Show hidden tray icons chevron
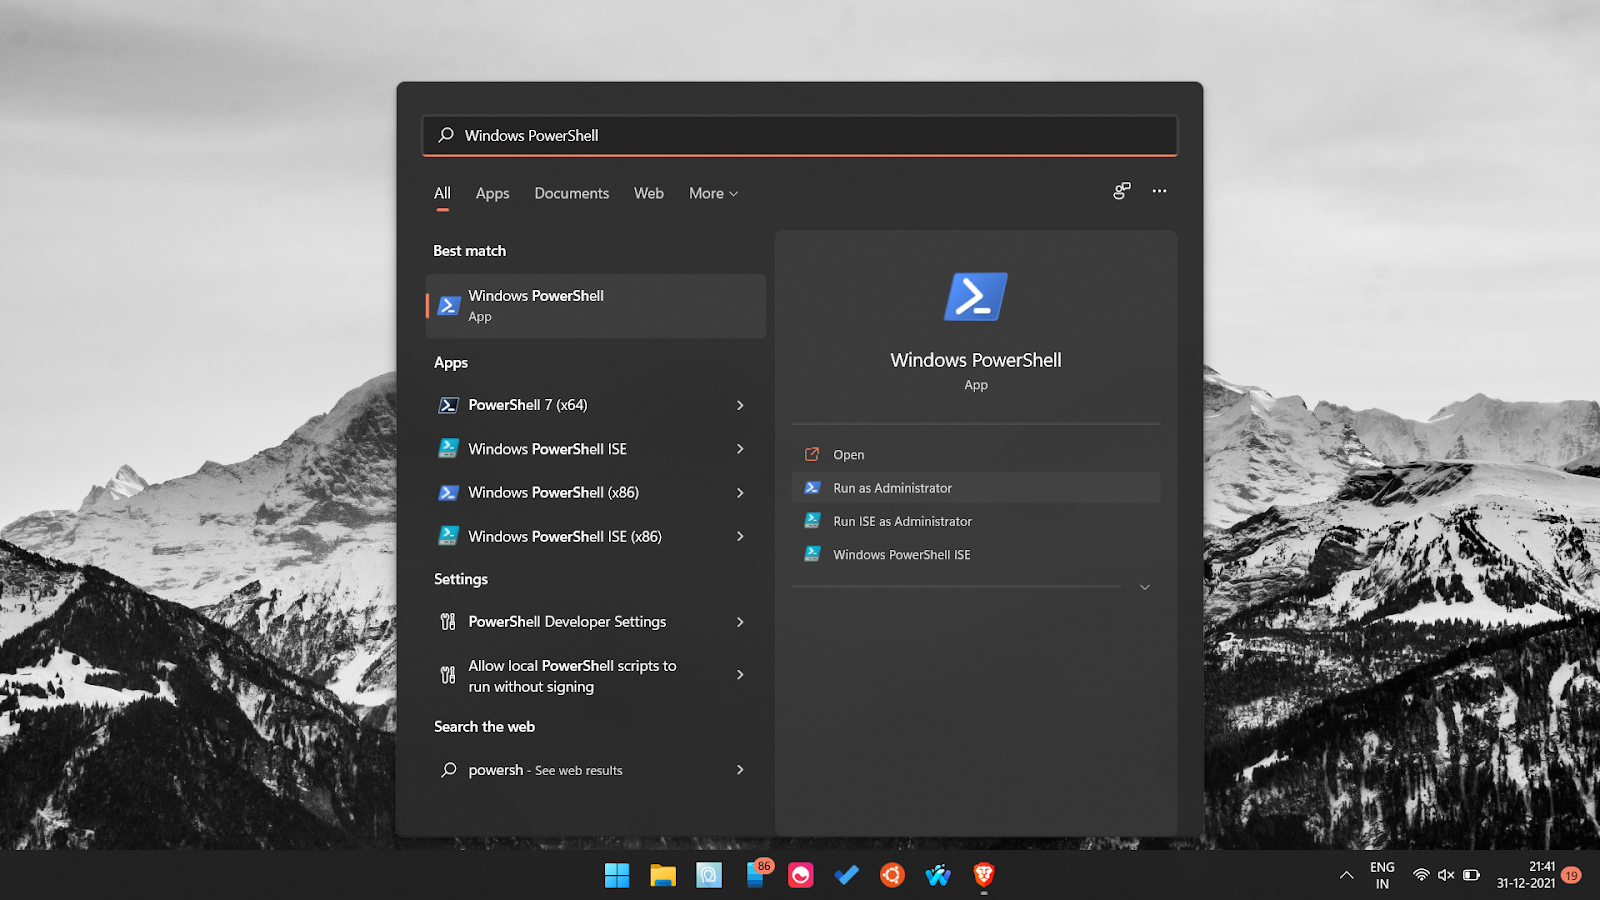Viewport: 1600px width, 900px height. click(1347, 875)
